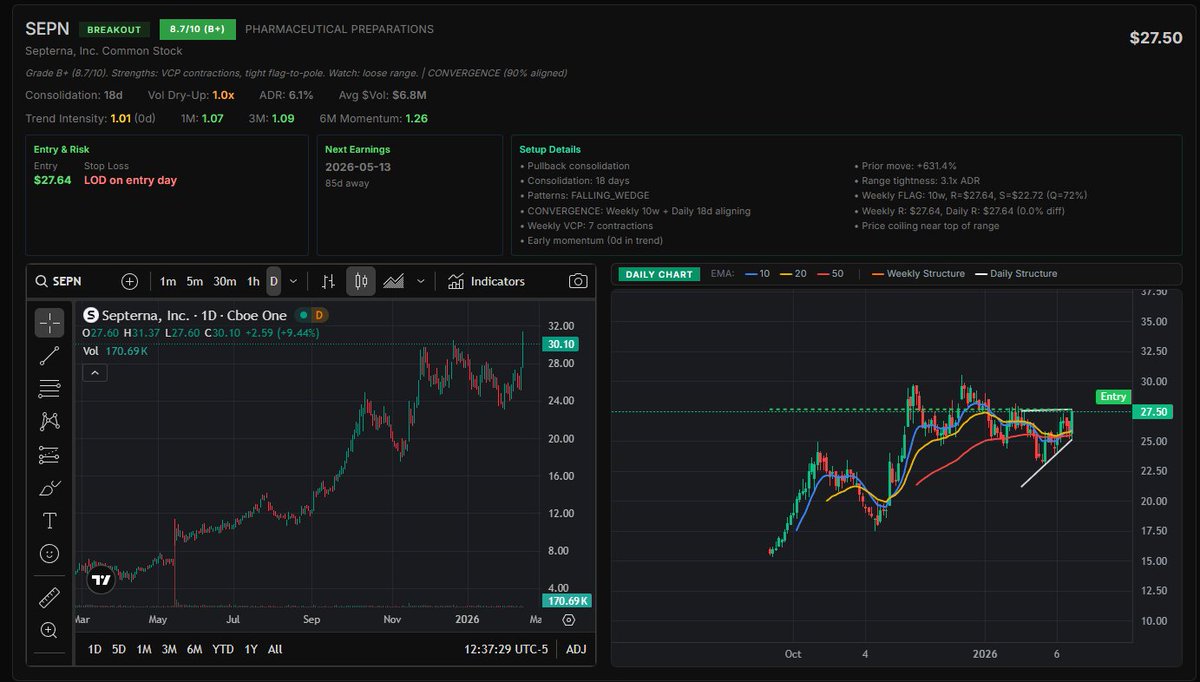
Task: Switch chart to 1h interval
Action: 253,281
